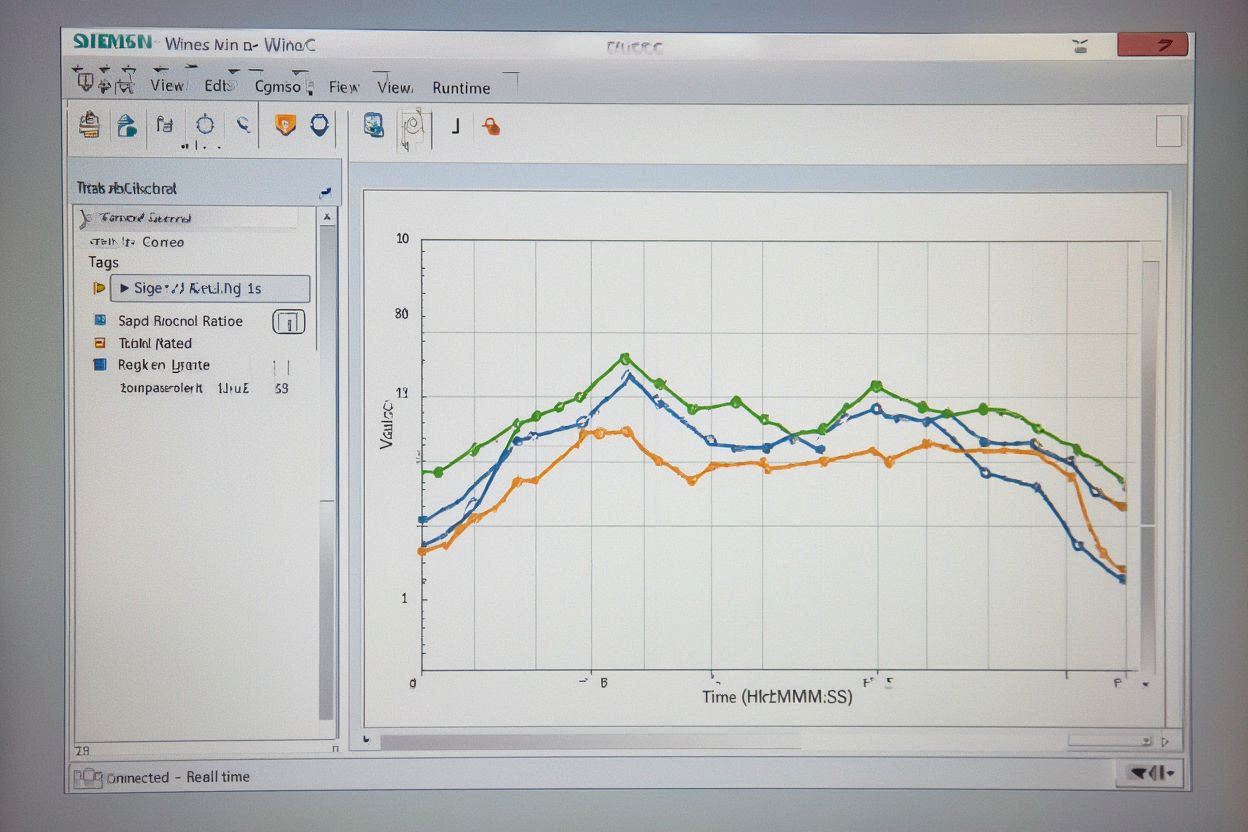
Task: Expand the top collapsed row in the tag list
Action: point(86,217)
